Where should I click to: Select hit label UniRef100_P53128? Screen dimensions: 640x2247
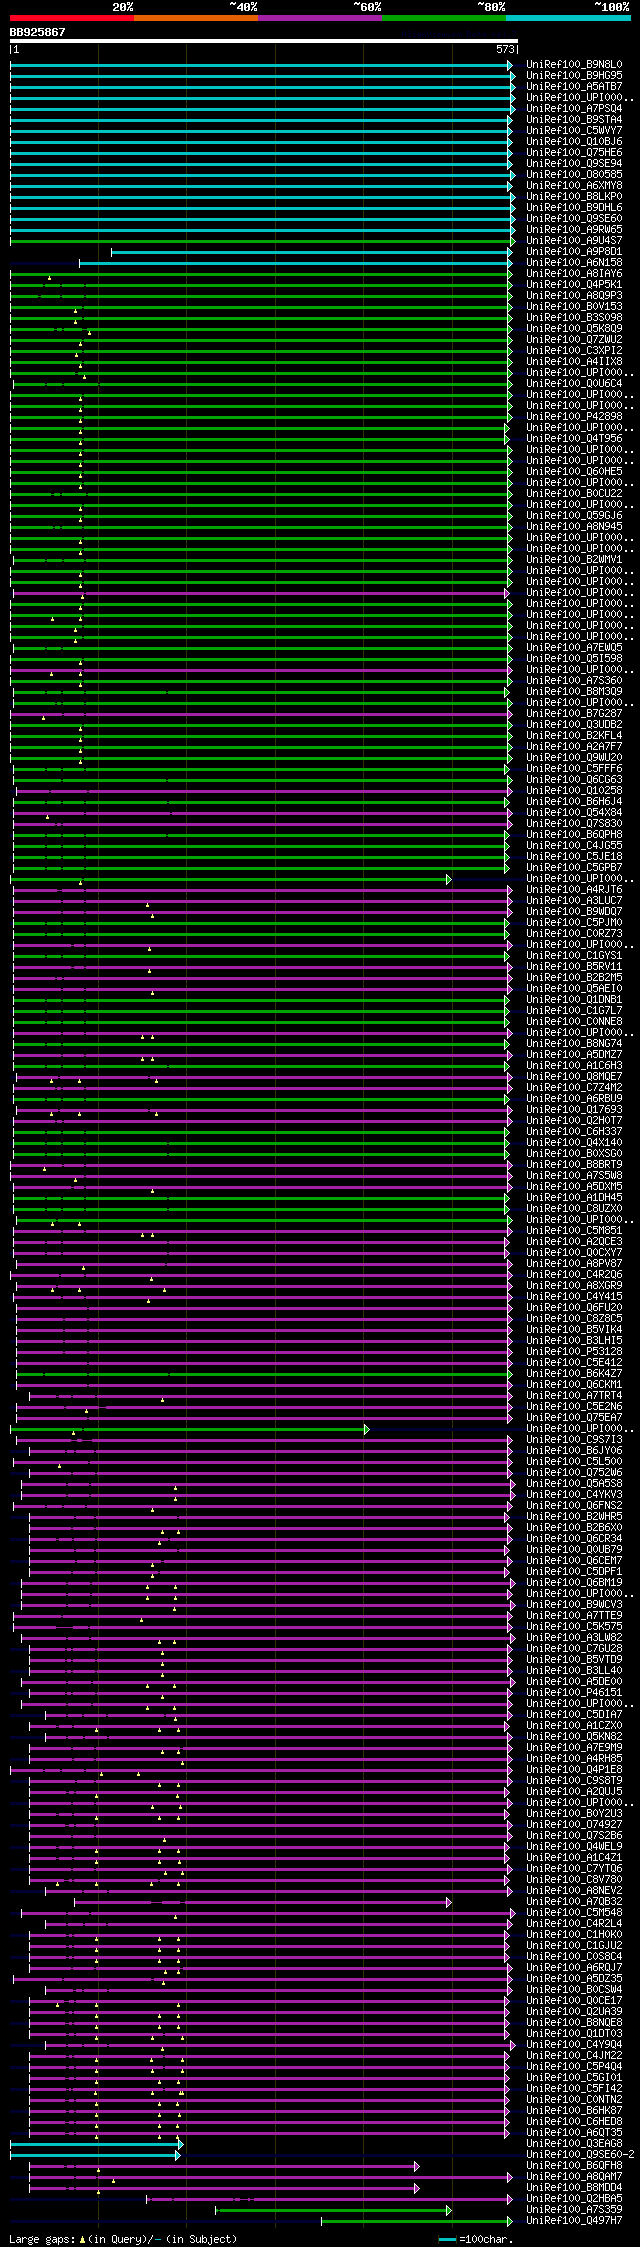(574, 1352)
